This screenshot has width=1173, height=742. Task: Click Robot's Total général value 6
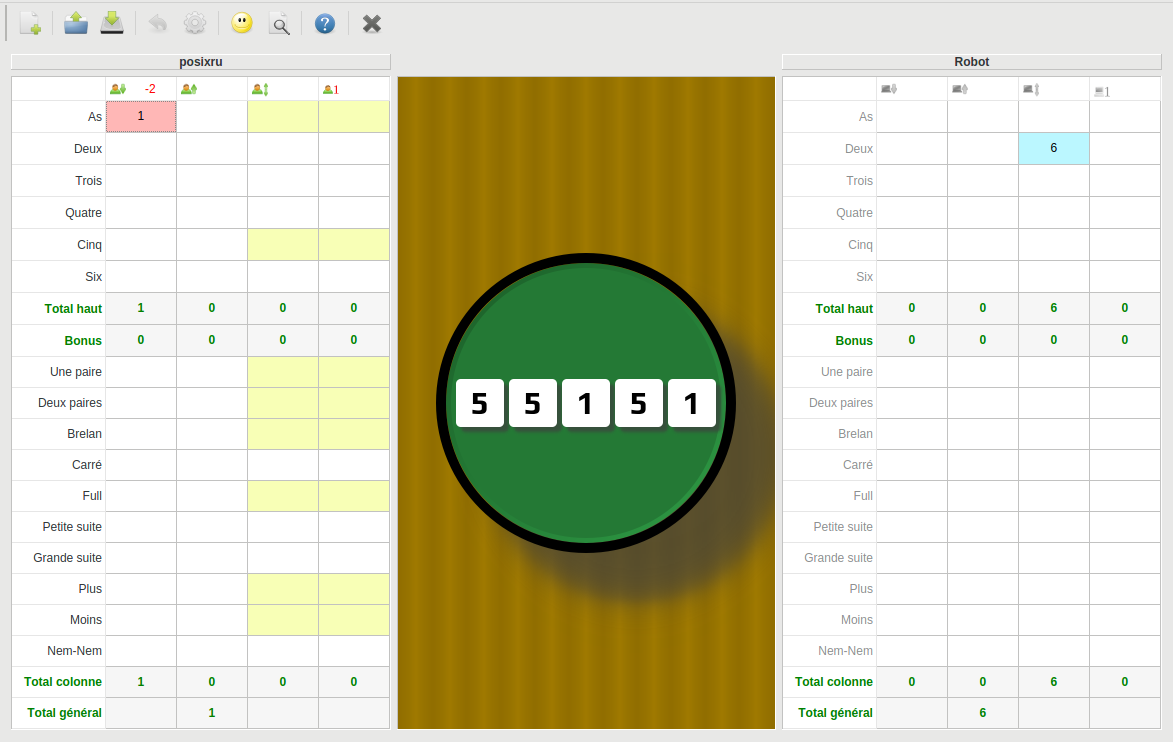coord(982,713)
